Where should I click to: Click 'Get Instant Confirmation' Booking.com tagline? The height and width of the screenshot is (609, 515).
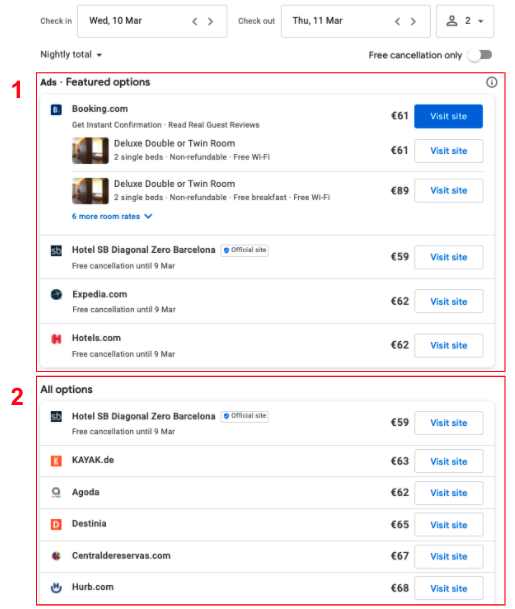point(117,125)
